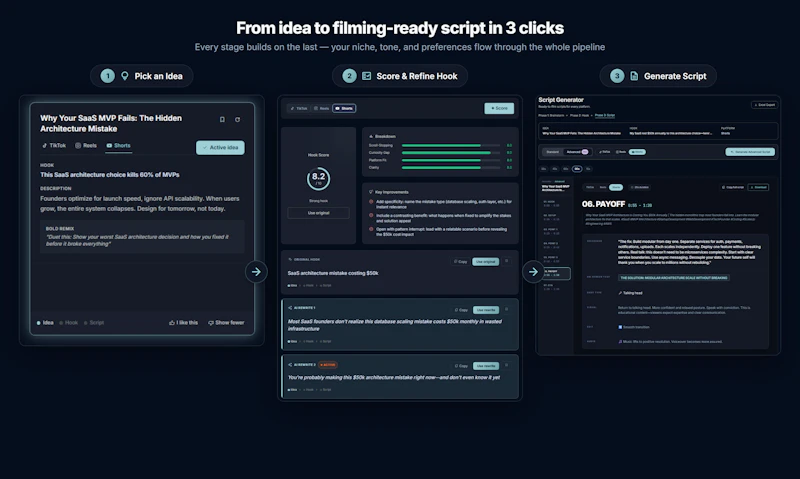Select the last section in script sidebar
Image resolution: width=800 pixels, height=479 pixels.
(552, 287)
